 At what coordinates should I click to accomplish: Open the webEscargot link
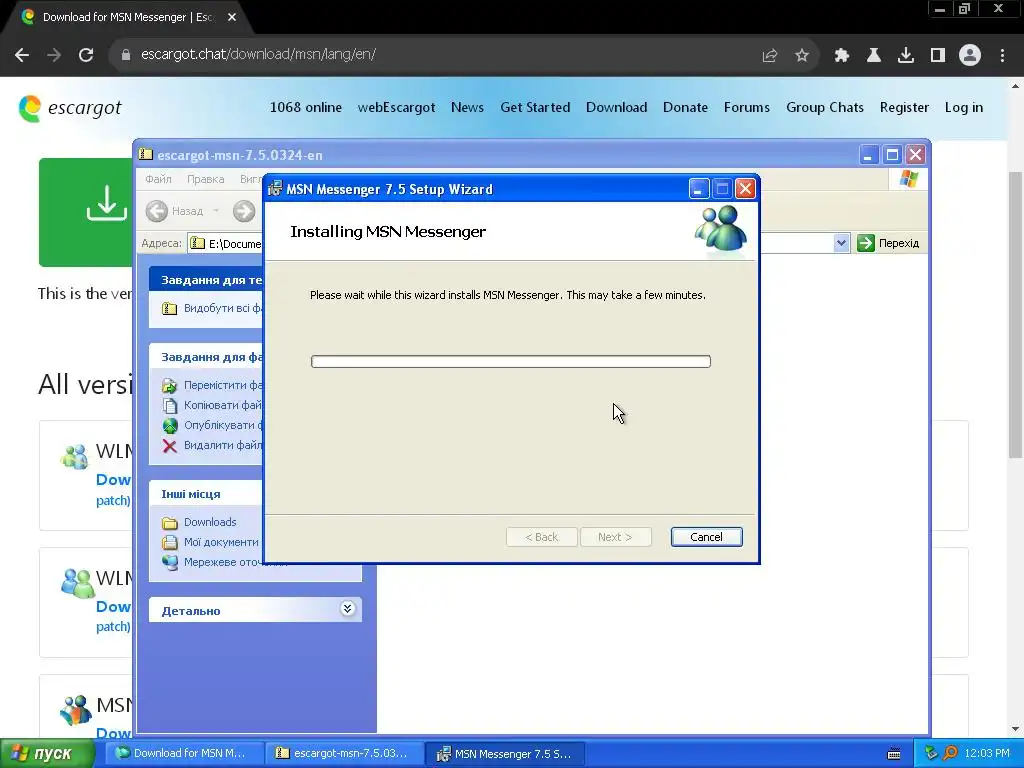(x=396, y=108)
